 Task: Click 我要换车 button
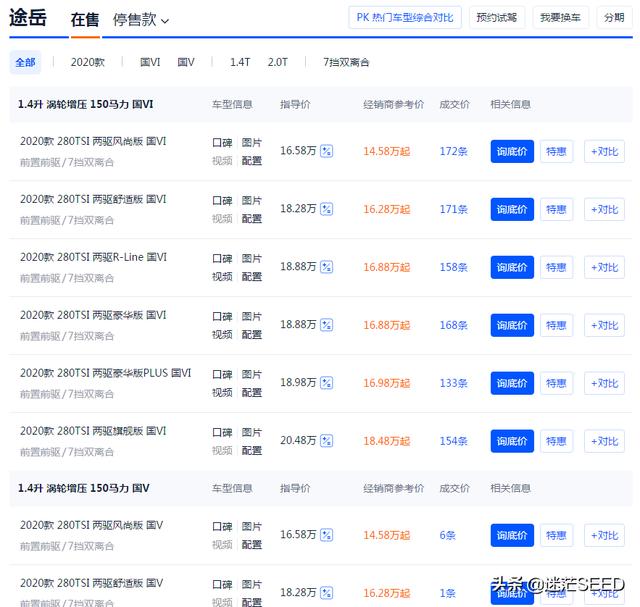click(560, 18)
